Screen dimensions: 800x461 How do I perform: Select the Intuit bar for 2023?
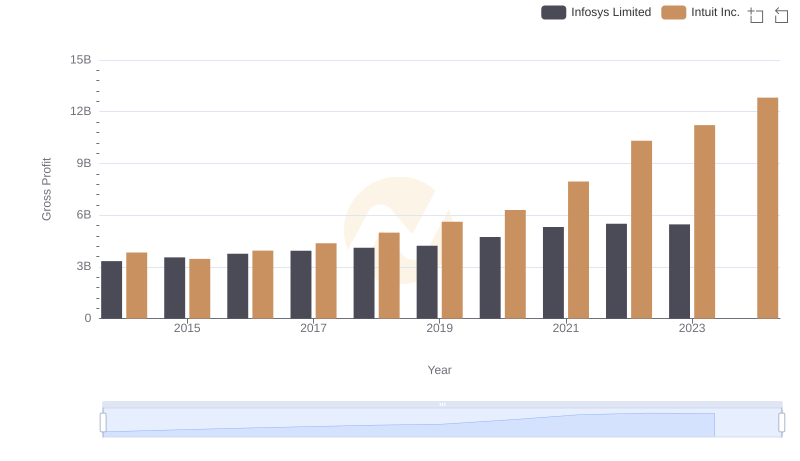pyautogui.click(x=704, y=222)
